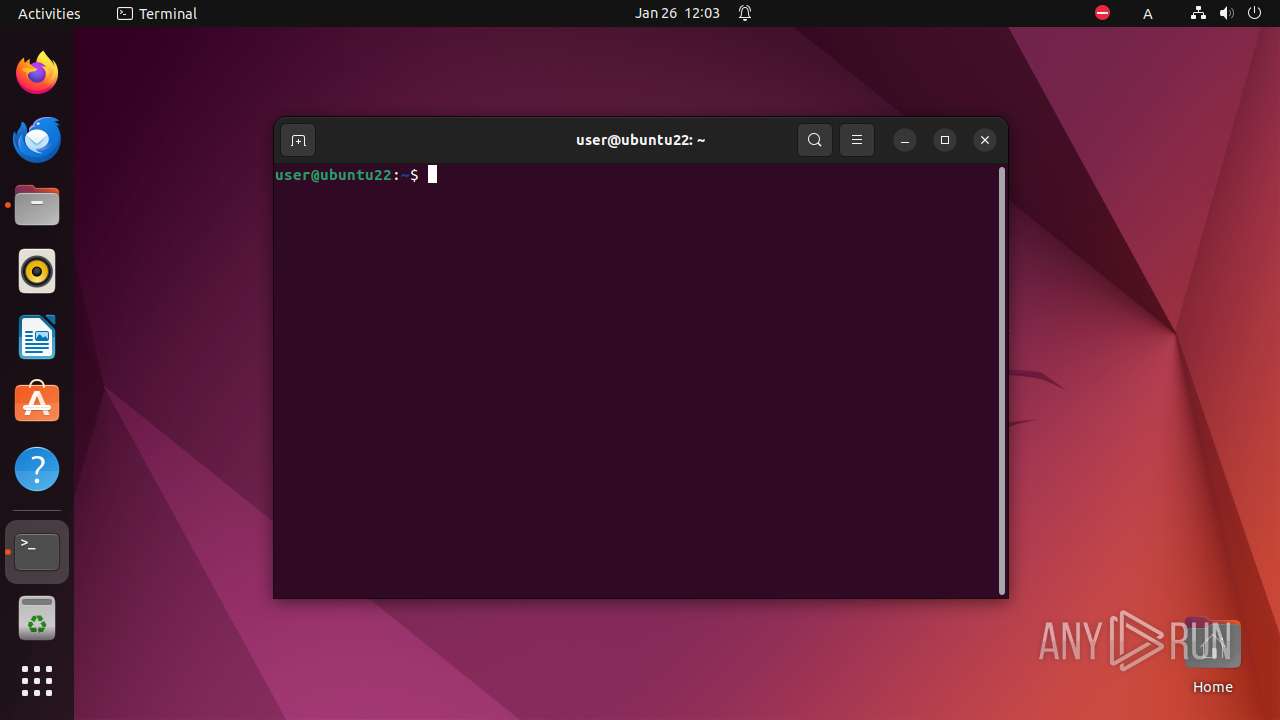Image resolution: width=1280 pixels, height=720 pixels.
Task: Open Thunderbird Mail from the dock
Action: (x=37, y=139)
